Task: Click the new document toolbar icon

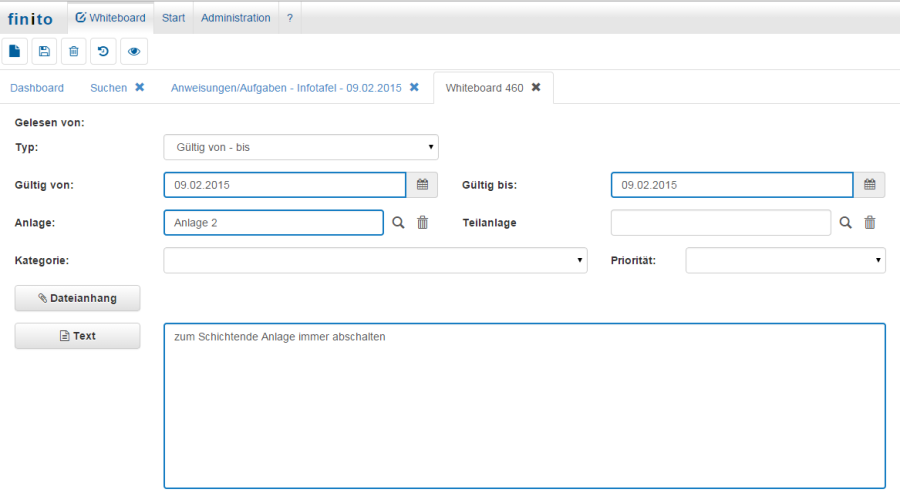Action: click(x=14, y=51)
